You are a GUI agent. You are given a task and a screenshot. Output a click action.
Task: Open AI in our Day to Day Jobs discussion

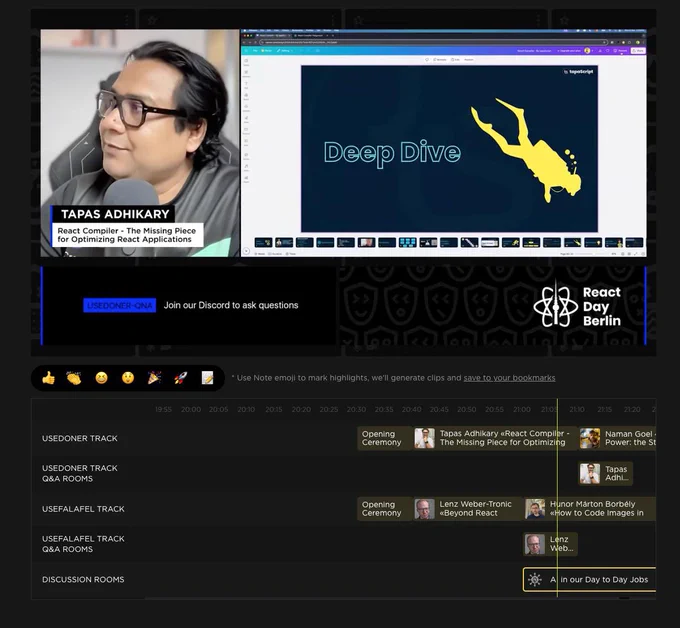(589, 579)
